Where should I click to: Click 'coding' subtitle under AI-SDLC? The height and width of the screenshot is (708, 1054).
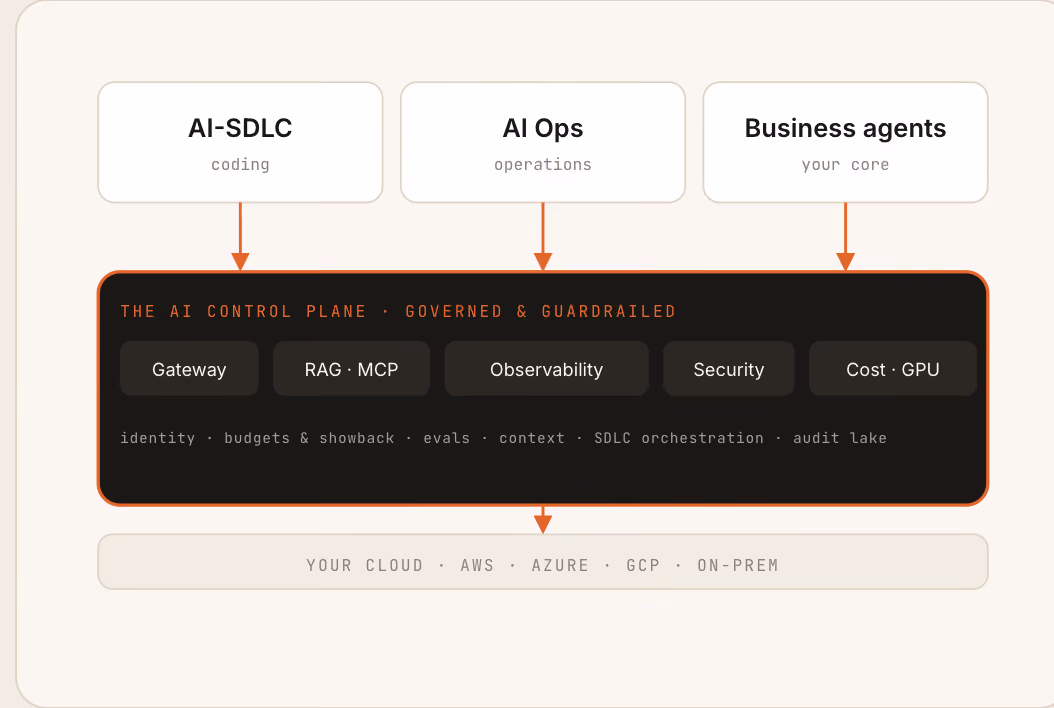coord(240,165)
